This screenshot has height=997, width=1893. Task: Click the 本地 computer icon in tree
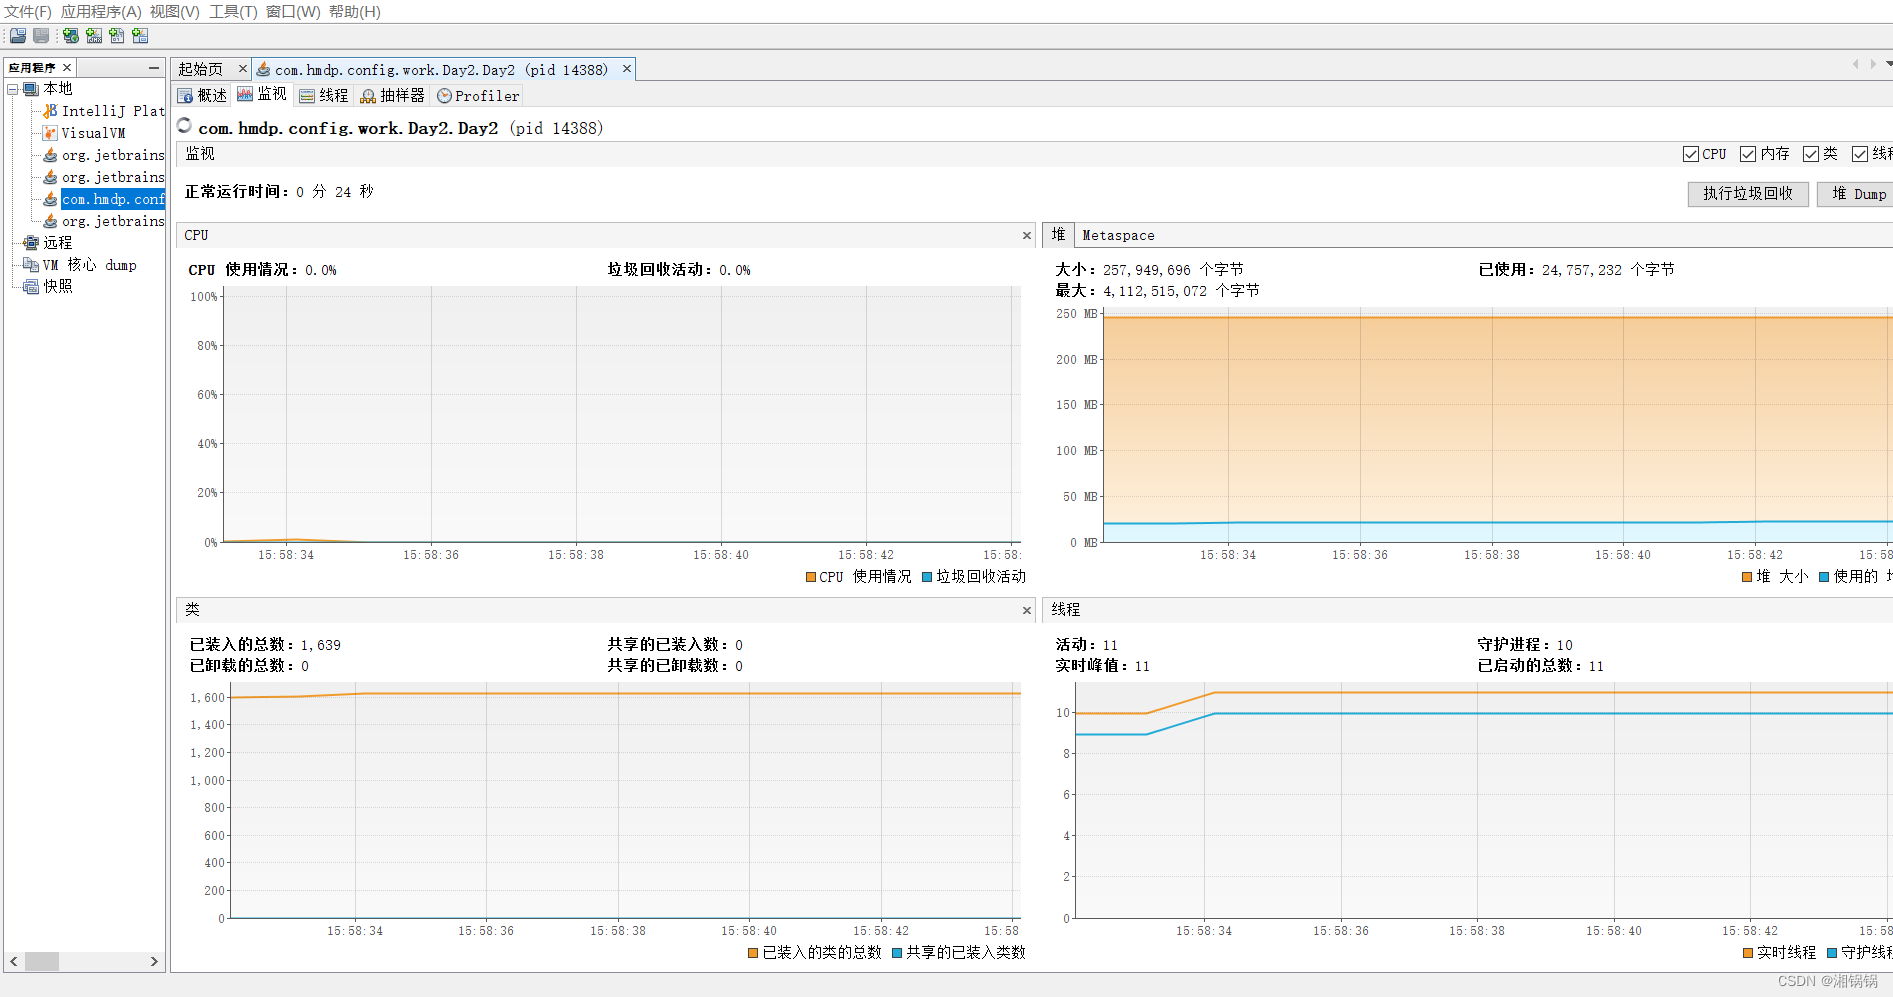click(31, 89)
